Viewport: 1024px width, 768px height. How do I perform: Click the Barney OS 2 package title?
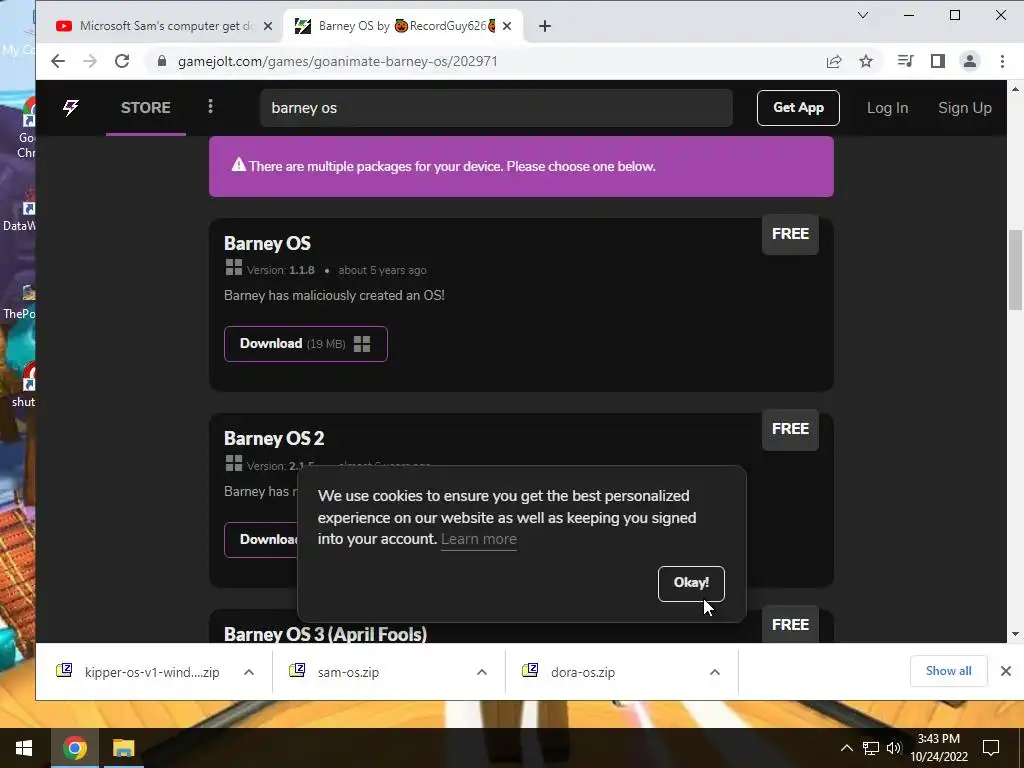click(x=274, y=438)
